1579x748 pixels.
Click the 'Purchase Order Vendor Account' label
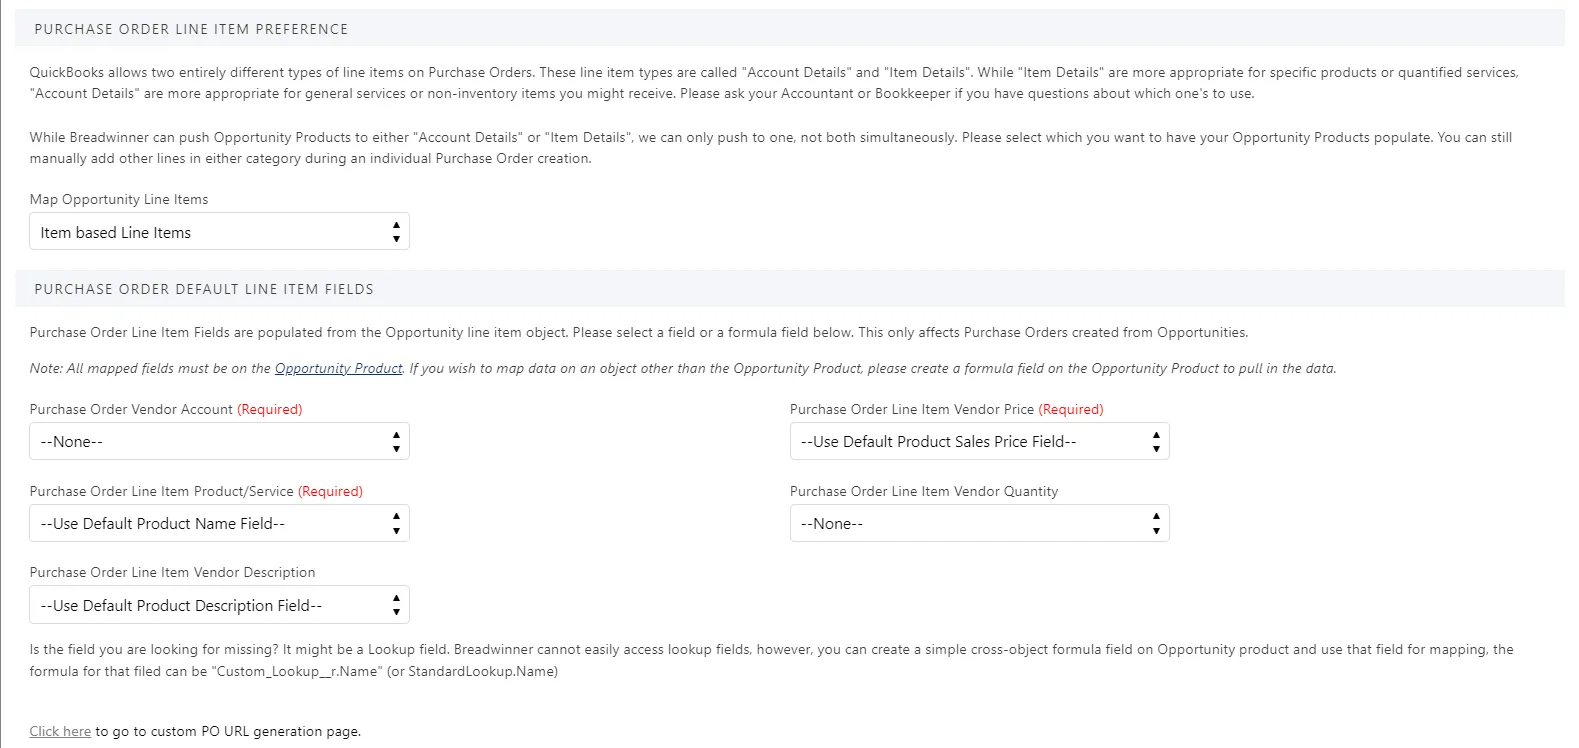[x=131, y=409]
